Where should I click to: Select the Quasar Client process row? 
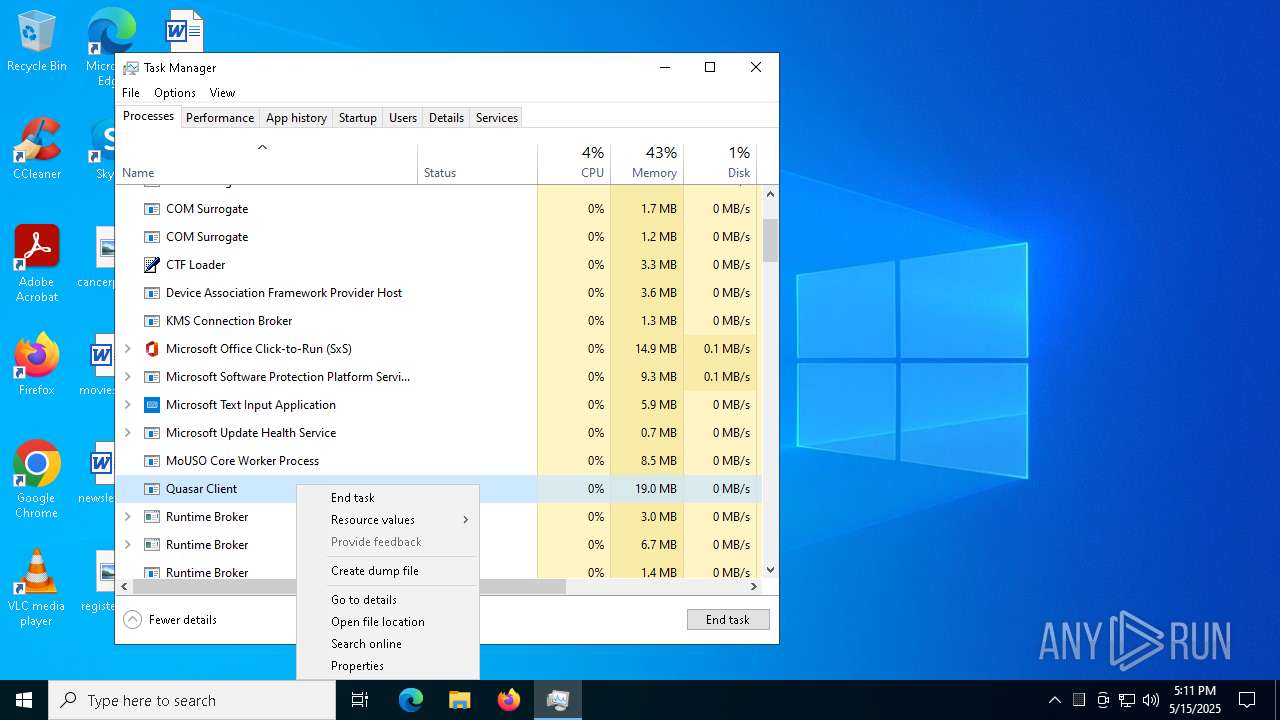(438, 489)
